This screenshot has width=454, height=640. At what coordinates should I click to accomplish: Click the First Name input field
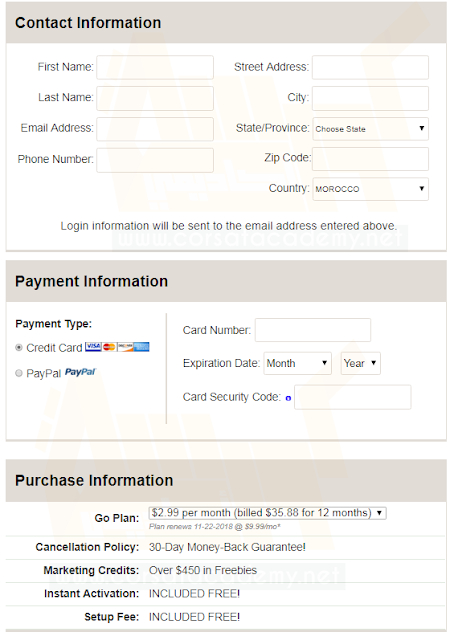(155, 67)
